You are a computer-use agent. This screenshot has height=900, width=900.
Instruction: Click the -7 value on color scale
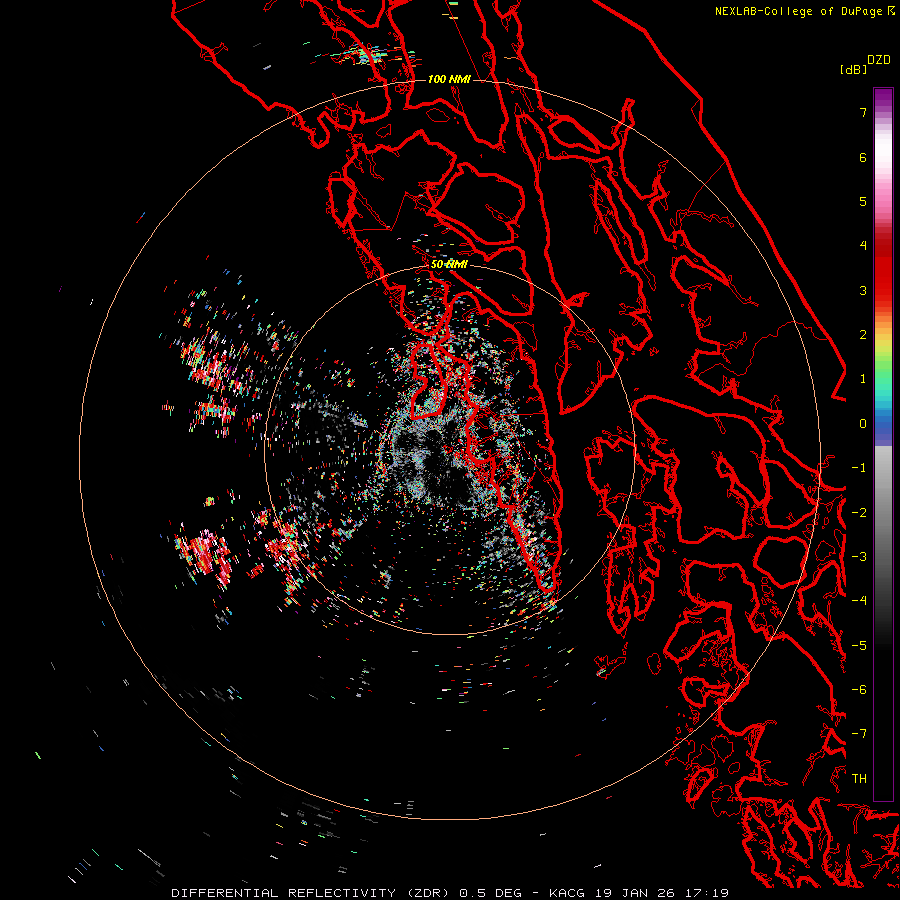point(859,734)
